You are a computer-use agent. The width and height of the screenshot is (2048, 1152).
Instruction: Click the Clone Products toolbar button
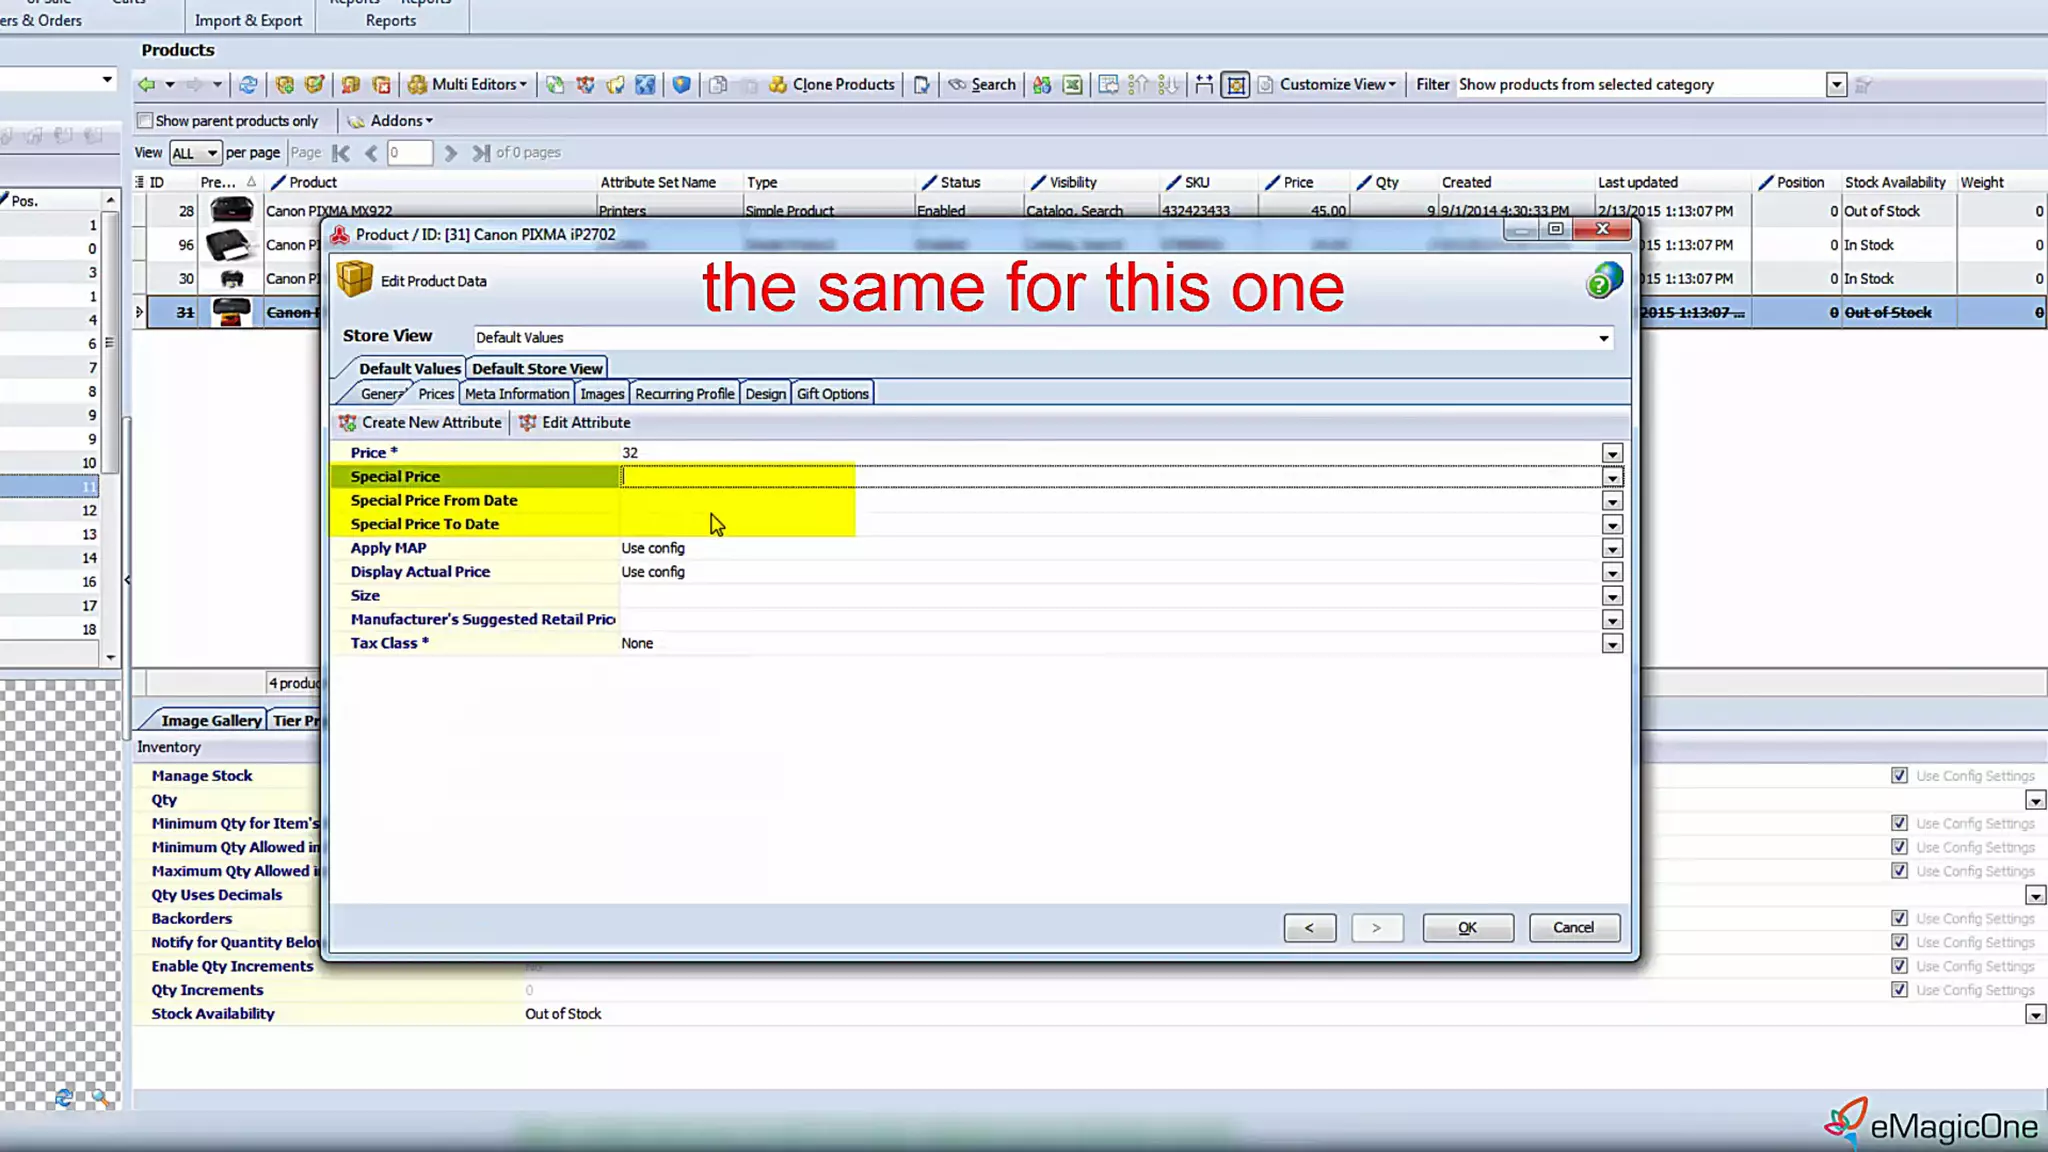pos(831,85)
